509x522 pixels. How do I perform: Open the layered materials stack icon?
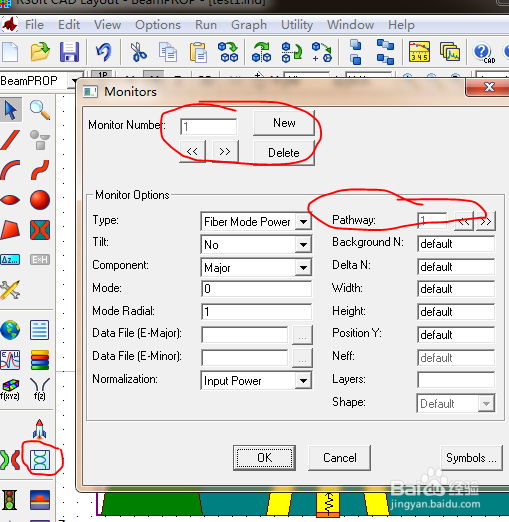coord(40,360)
